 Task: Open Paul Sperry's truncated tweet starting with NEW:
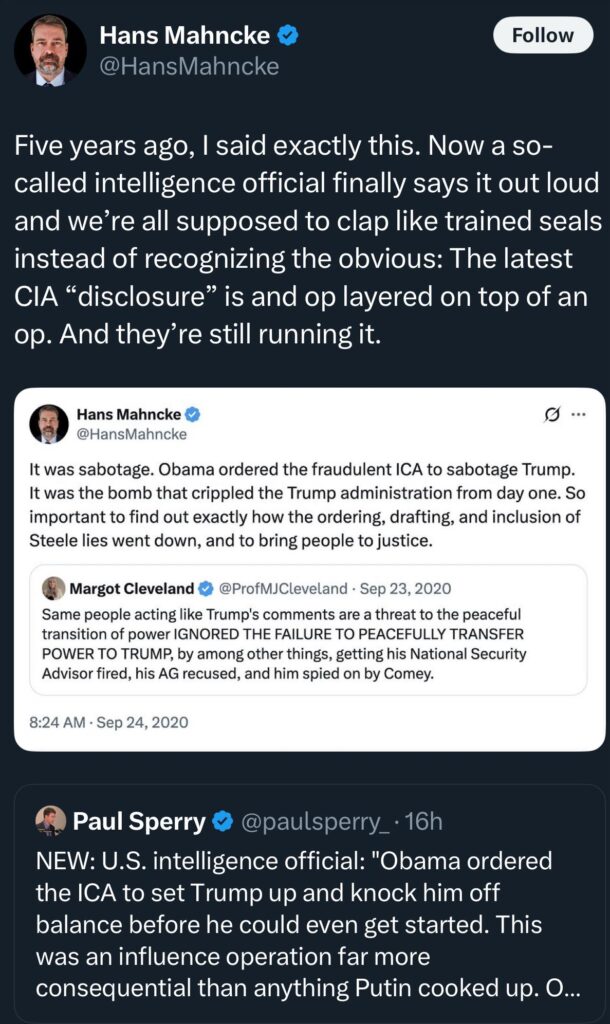pos(300,926)
